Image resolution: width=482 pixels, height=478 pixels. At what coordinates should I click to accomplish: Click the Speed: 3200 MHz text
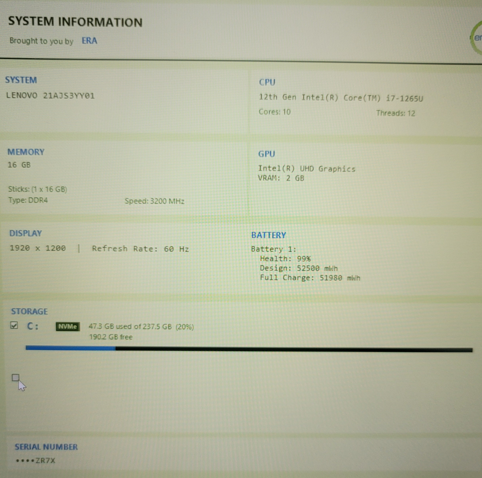click(x=154, y=201)
